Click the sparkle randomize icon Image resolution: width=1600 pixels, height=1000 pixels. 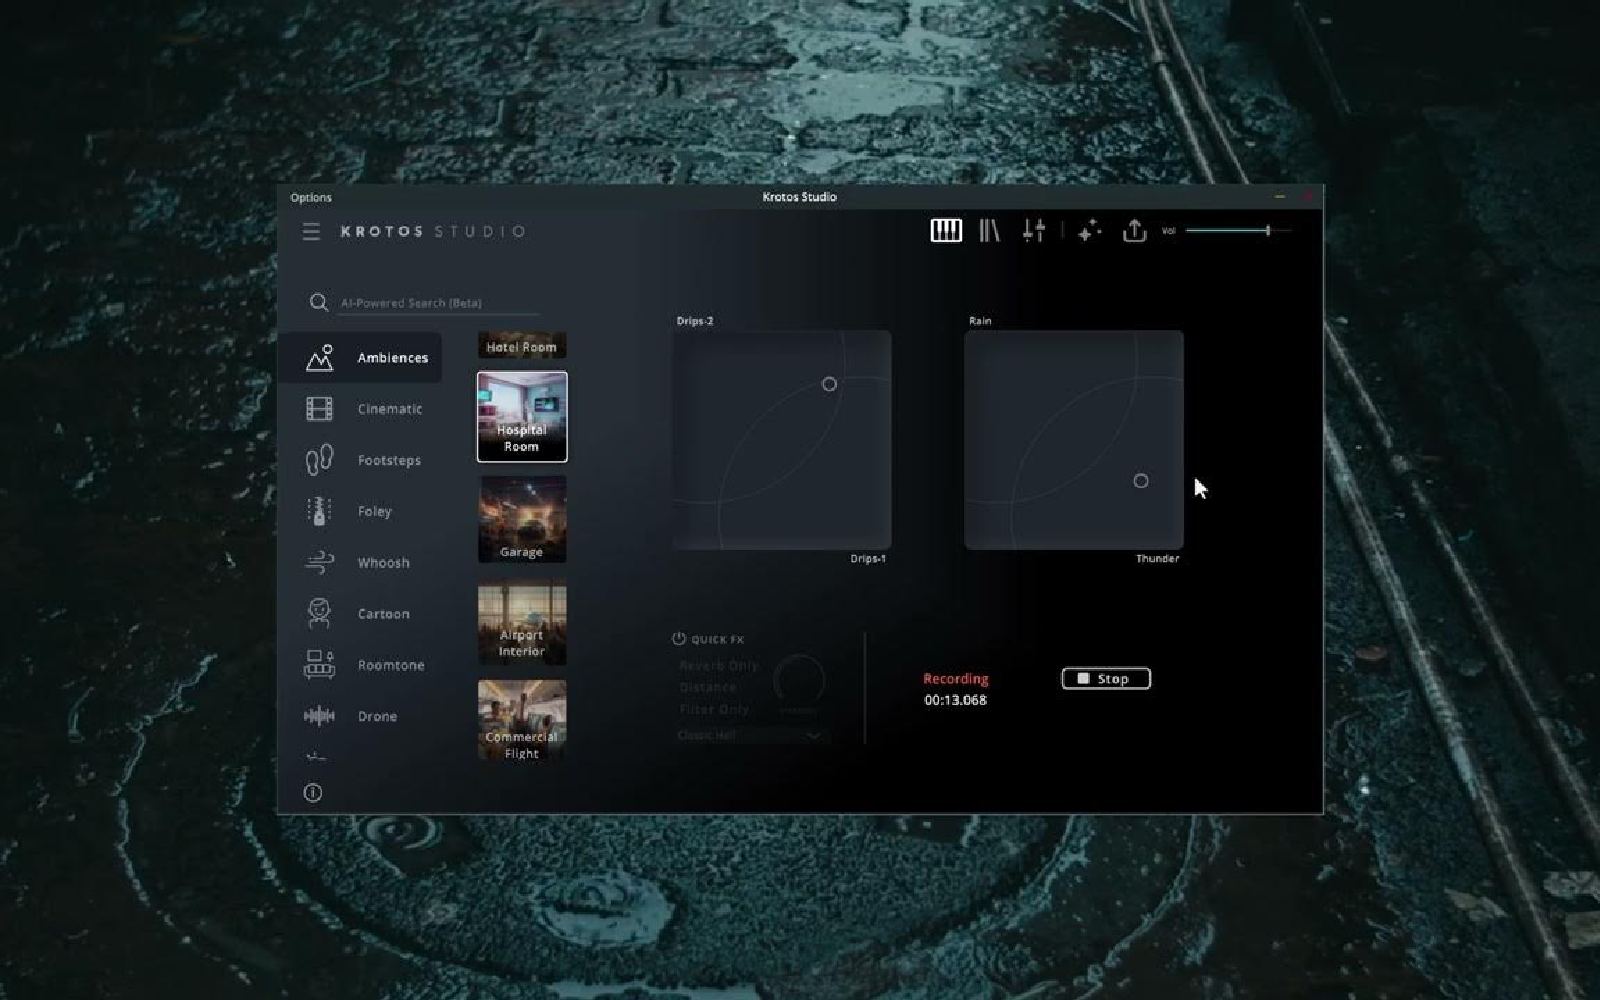click(x=1089, y=231)
